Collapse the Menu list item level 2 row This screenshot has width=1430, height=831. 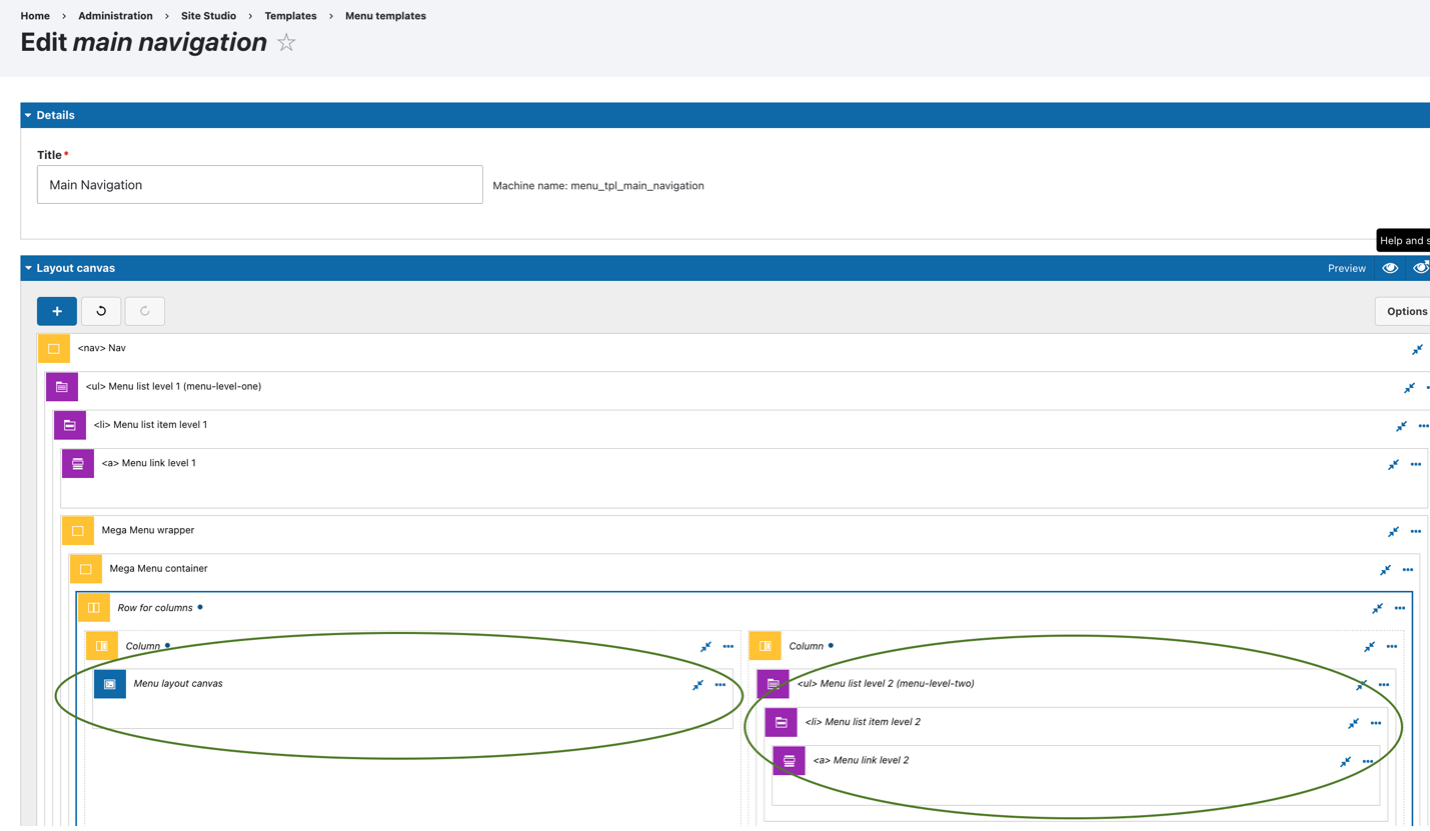pyautogui.click(x=1353, y=723)
